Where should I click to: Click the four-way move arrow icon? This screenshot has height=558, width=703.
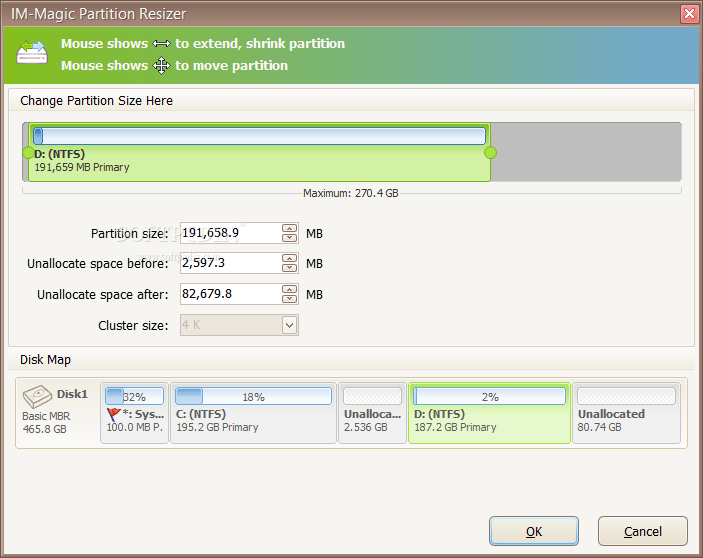pos(161,66)
